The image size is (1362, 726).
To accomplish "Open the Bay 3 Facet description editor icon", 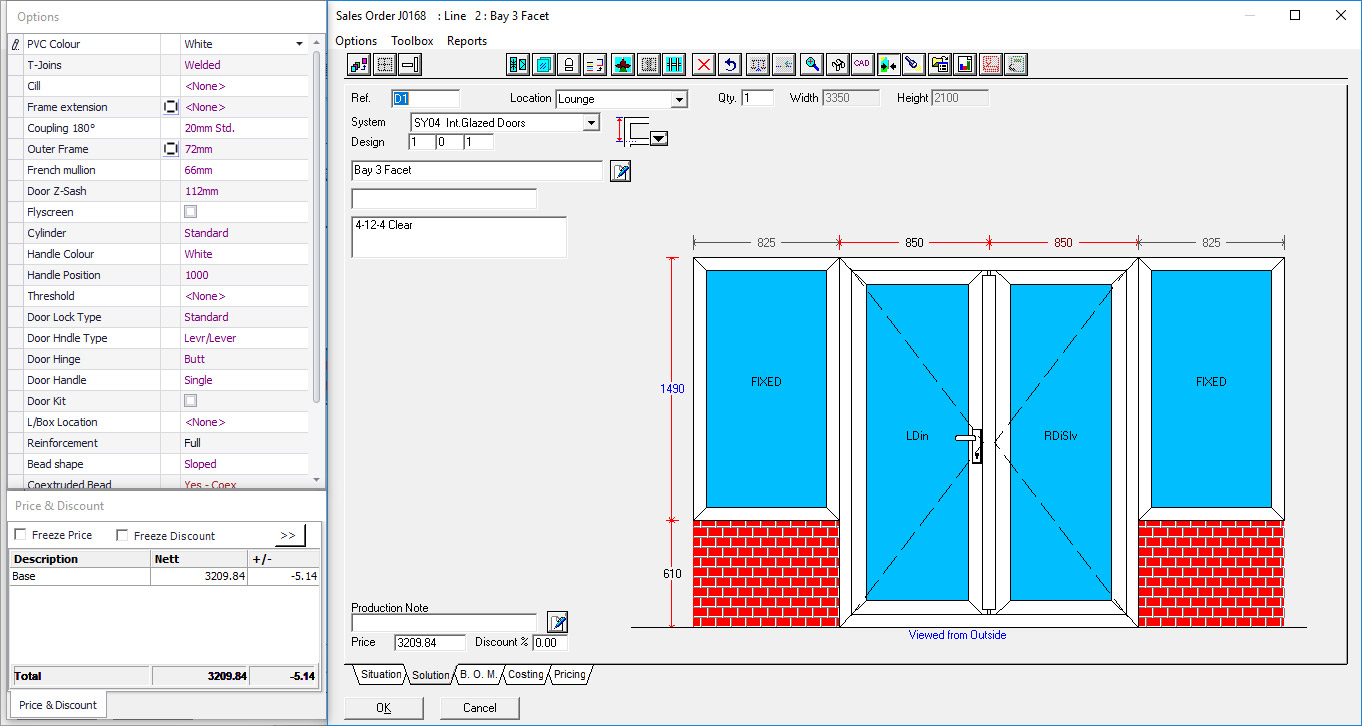I will point(620,171).
